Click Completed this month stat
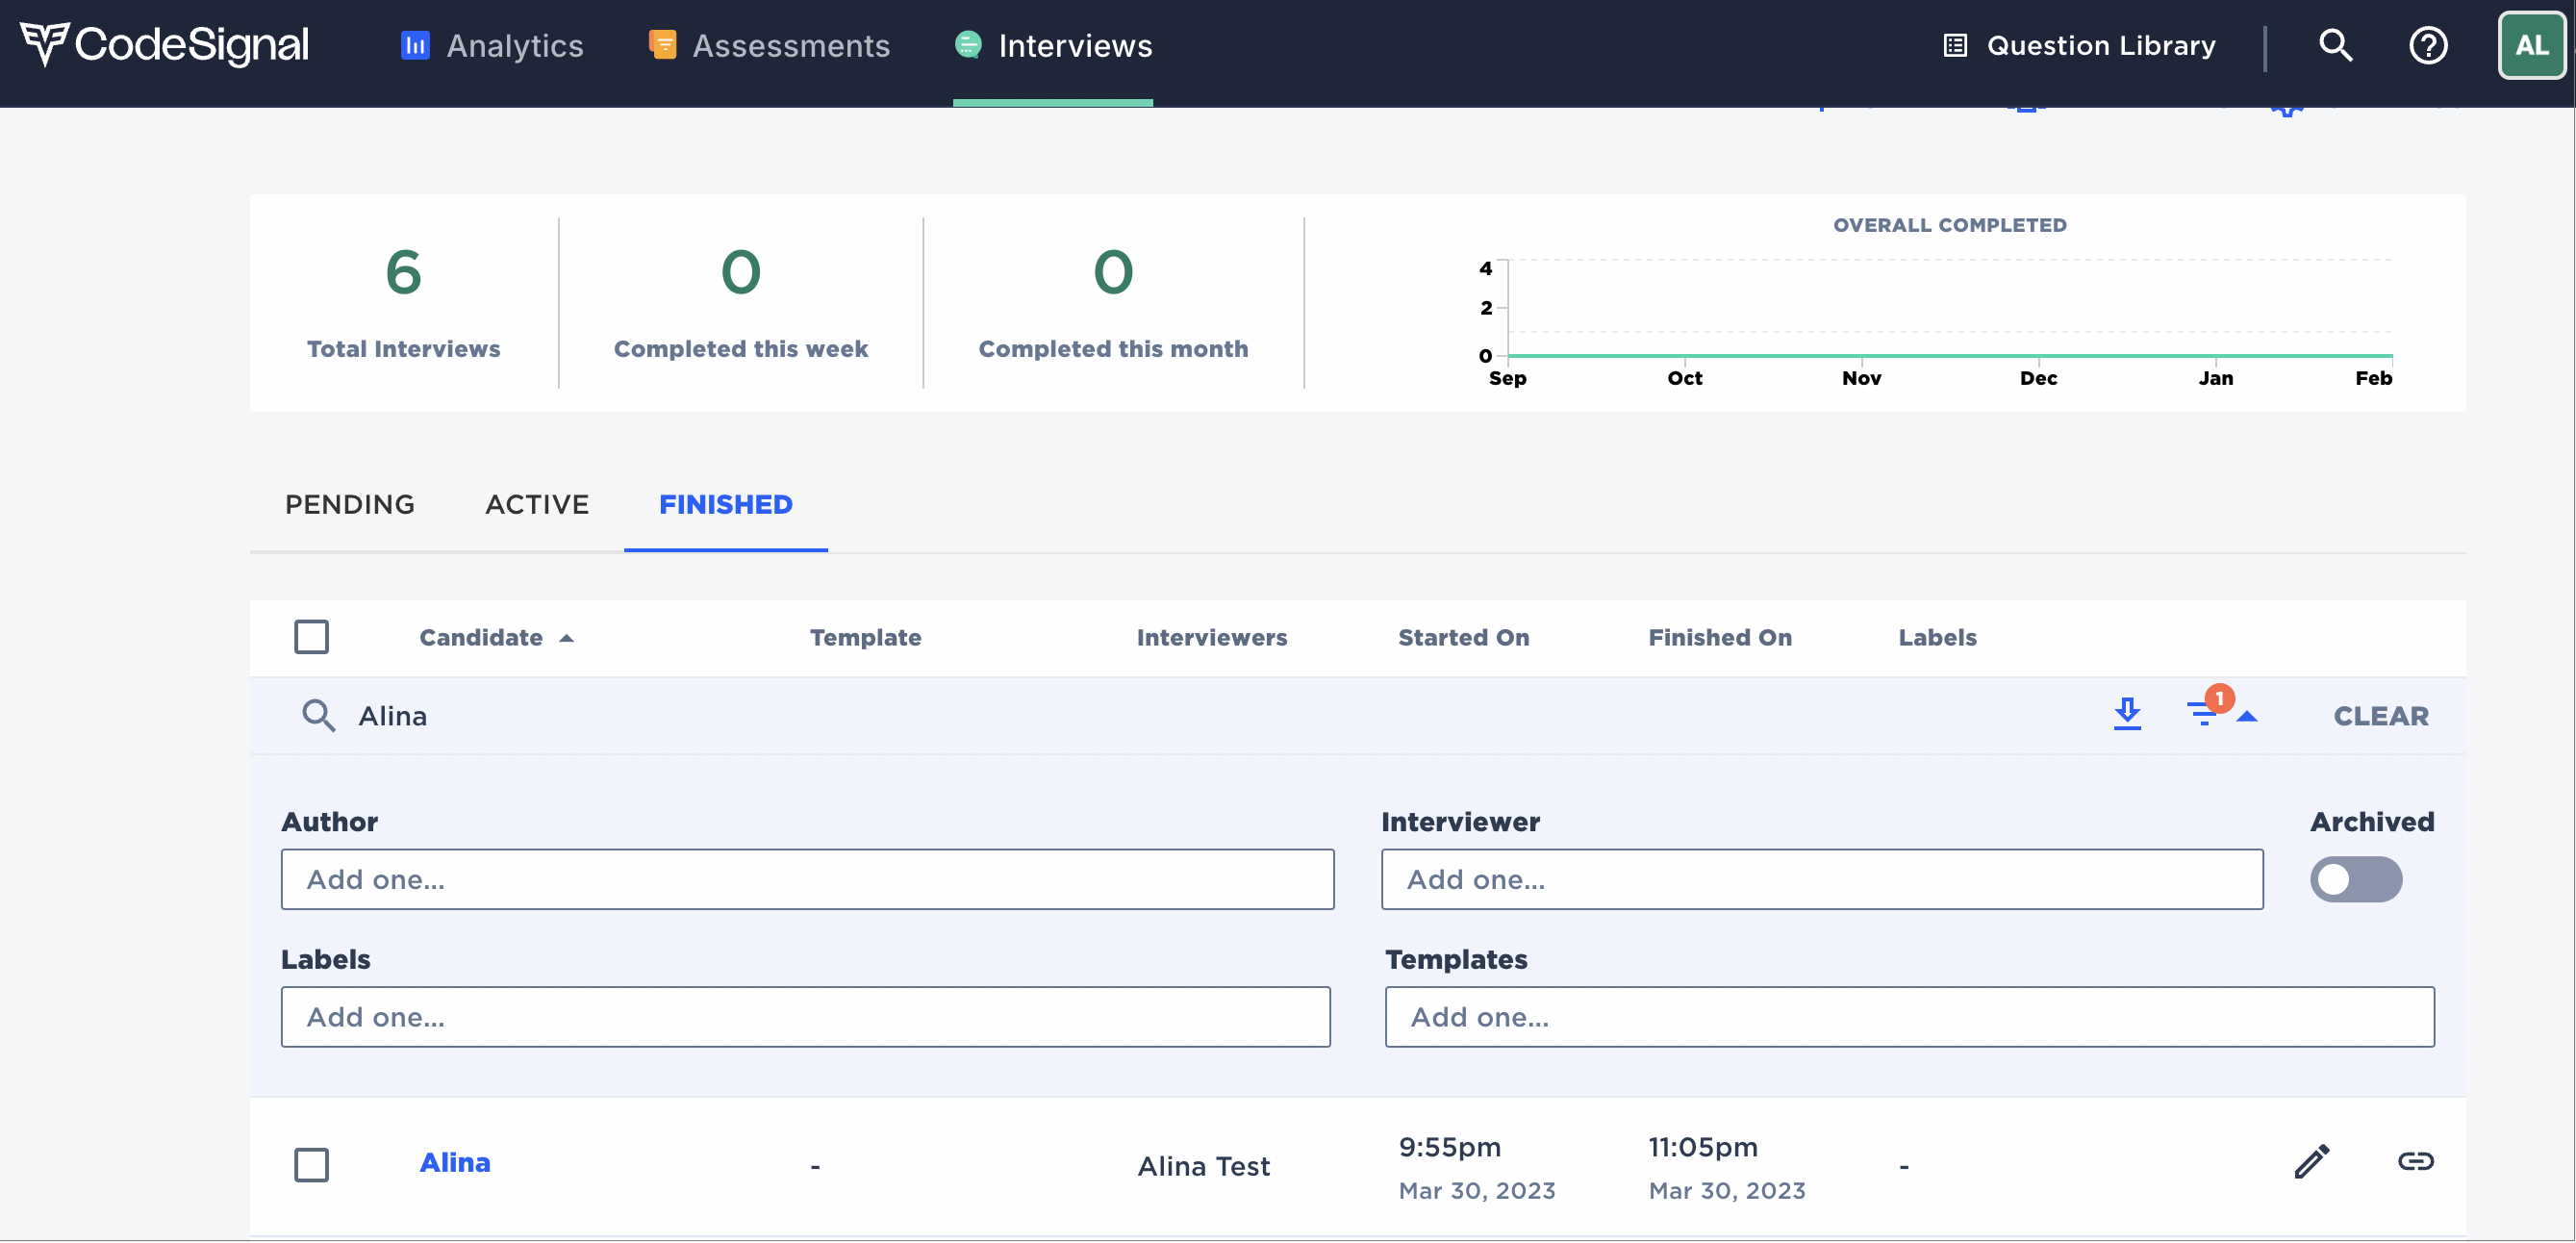 (x=1113, y=303)
